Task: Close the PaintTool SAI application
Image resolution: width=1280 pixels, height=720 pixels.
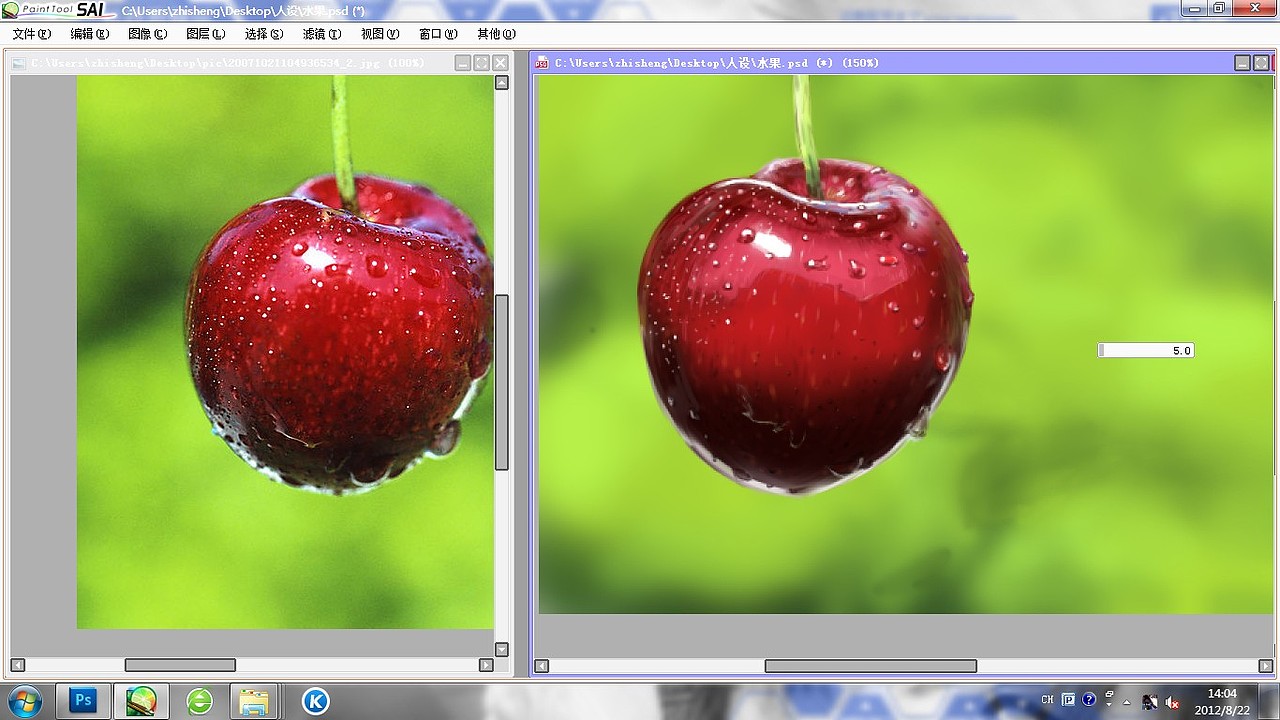Action: point(1254,8)
